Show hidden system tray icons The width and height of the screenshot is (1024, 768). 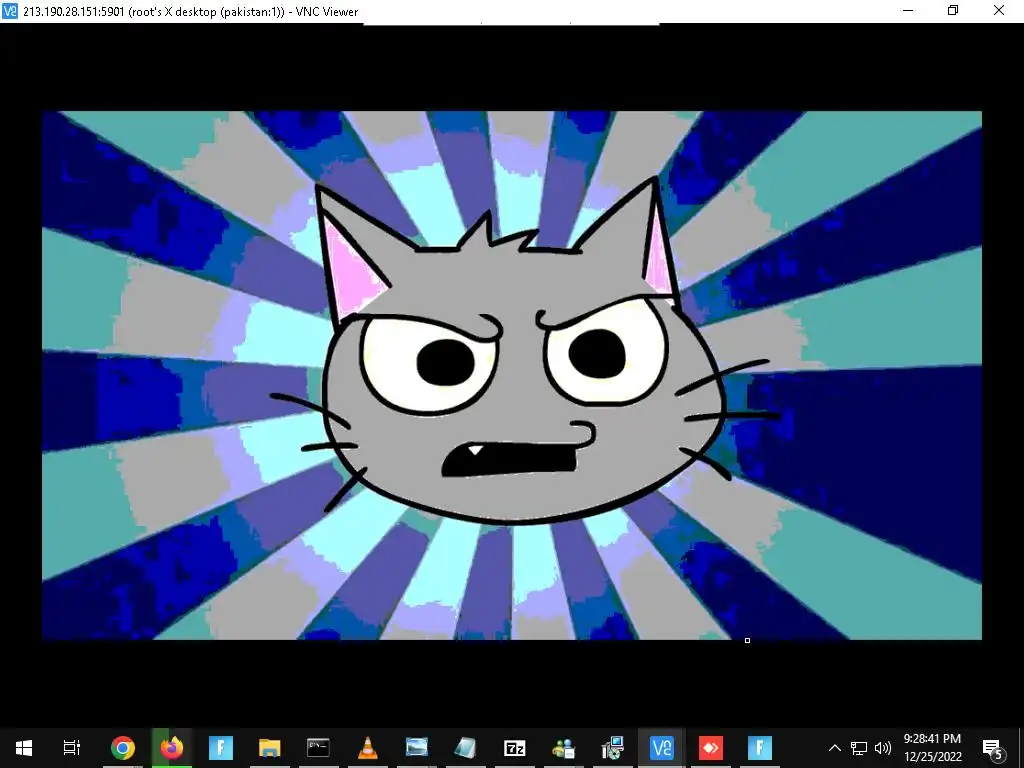click(835, 748)
